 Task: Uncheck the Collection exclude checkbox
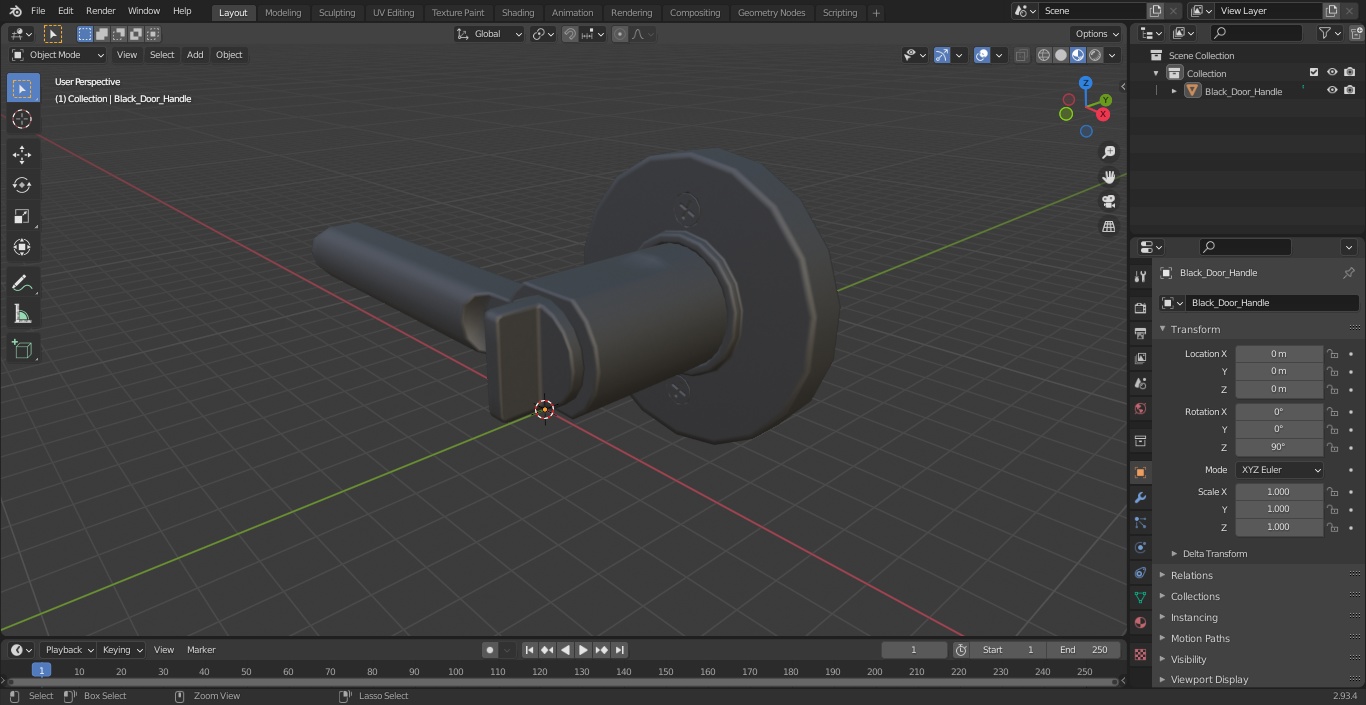click(x=1314, y=73)
